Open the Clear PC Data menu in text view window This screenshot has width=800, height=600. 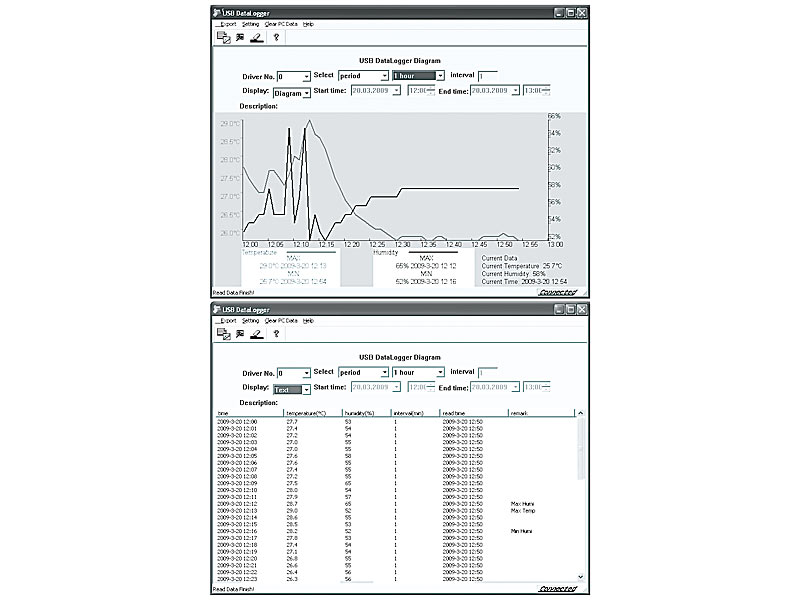point(281,320)
